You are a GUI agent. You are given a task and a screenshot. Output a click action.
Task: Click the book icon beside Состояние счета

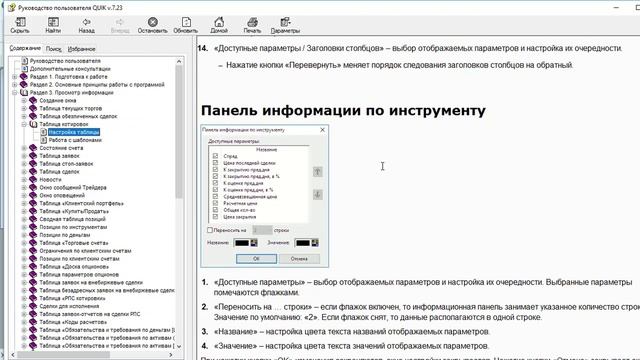[33, 148]
